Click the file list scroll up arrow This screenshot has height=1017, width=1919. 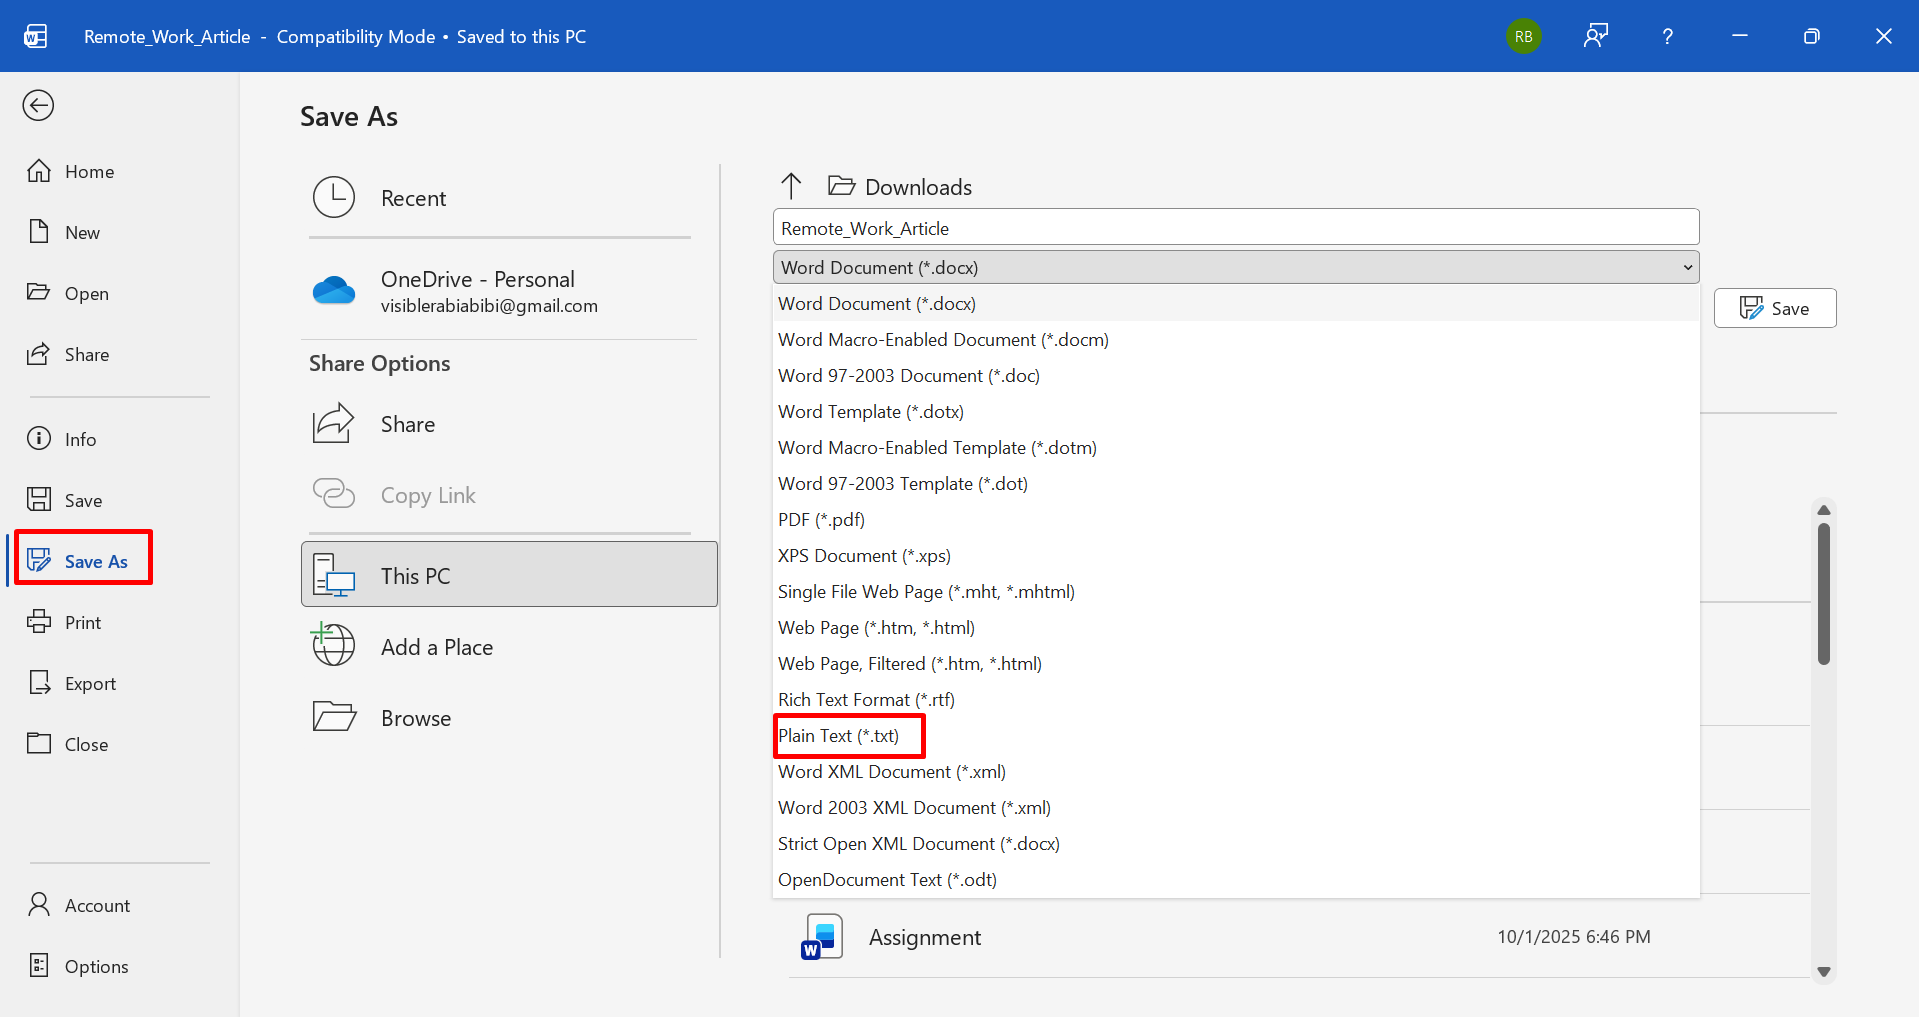[1823, 510]
